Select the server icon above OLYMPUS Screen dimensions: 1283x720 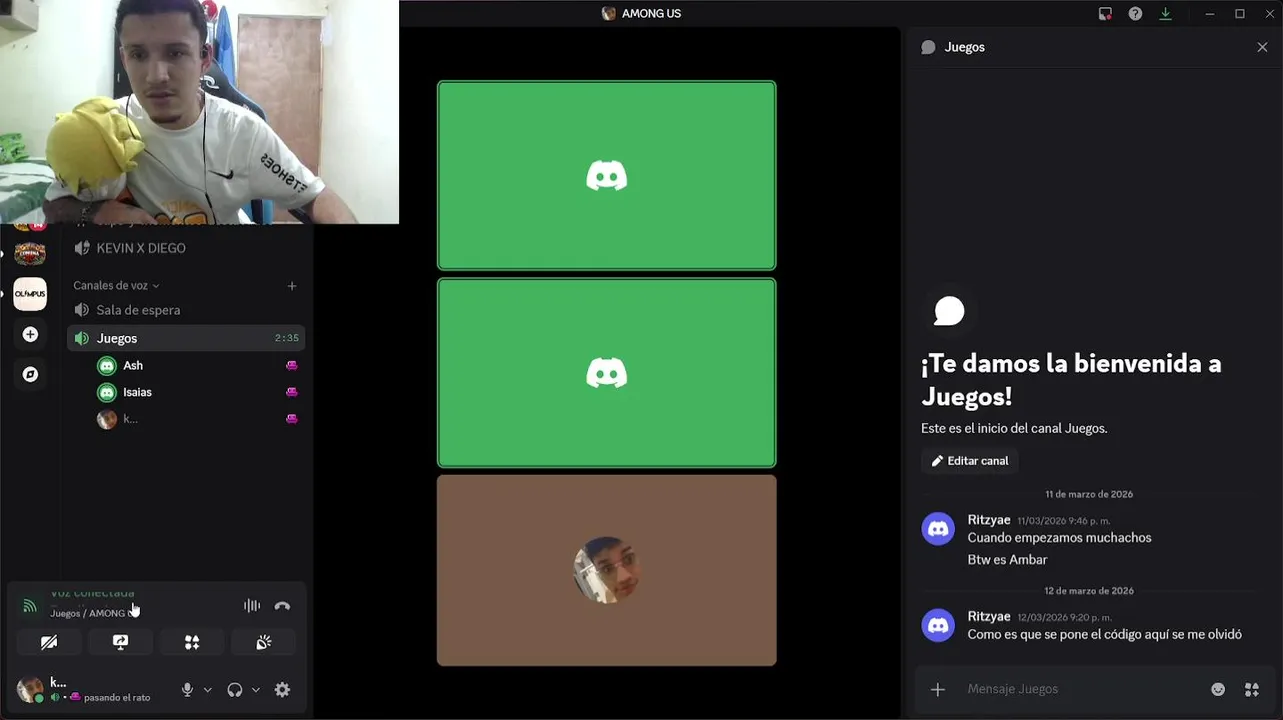[30, 253]
